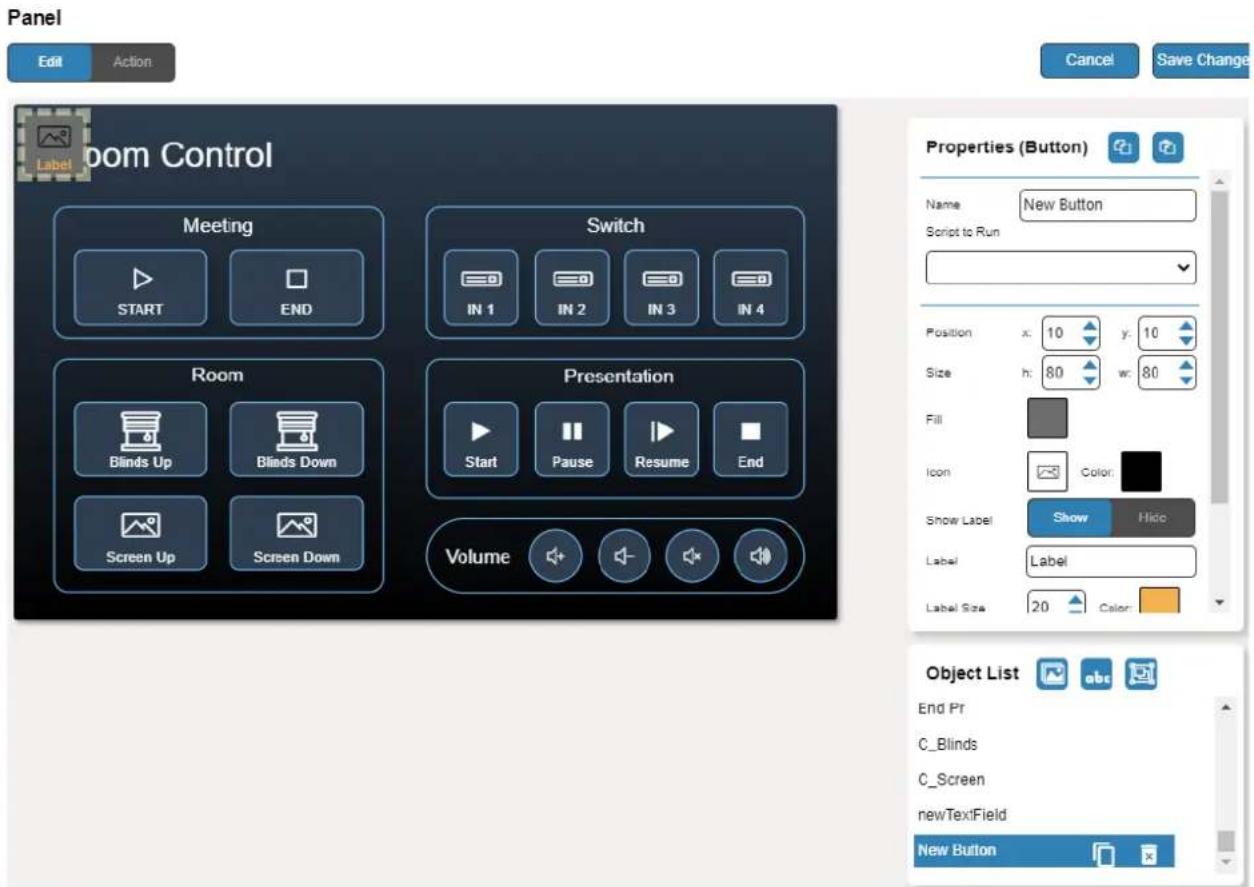
Task: Select the Presentation End button
Action: coord(751,439)
